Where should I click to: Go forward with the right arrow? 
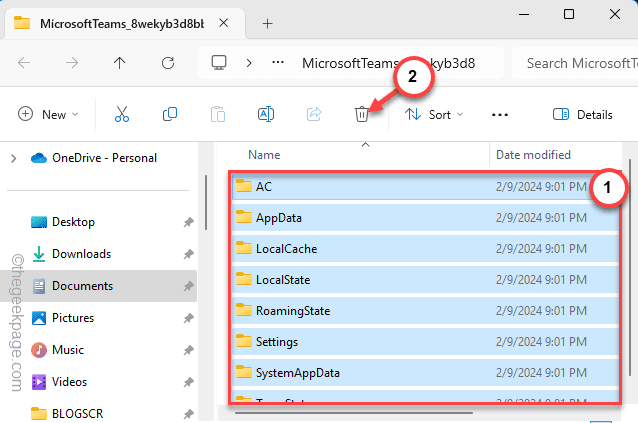(72, 63)
